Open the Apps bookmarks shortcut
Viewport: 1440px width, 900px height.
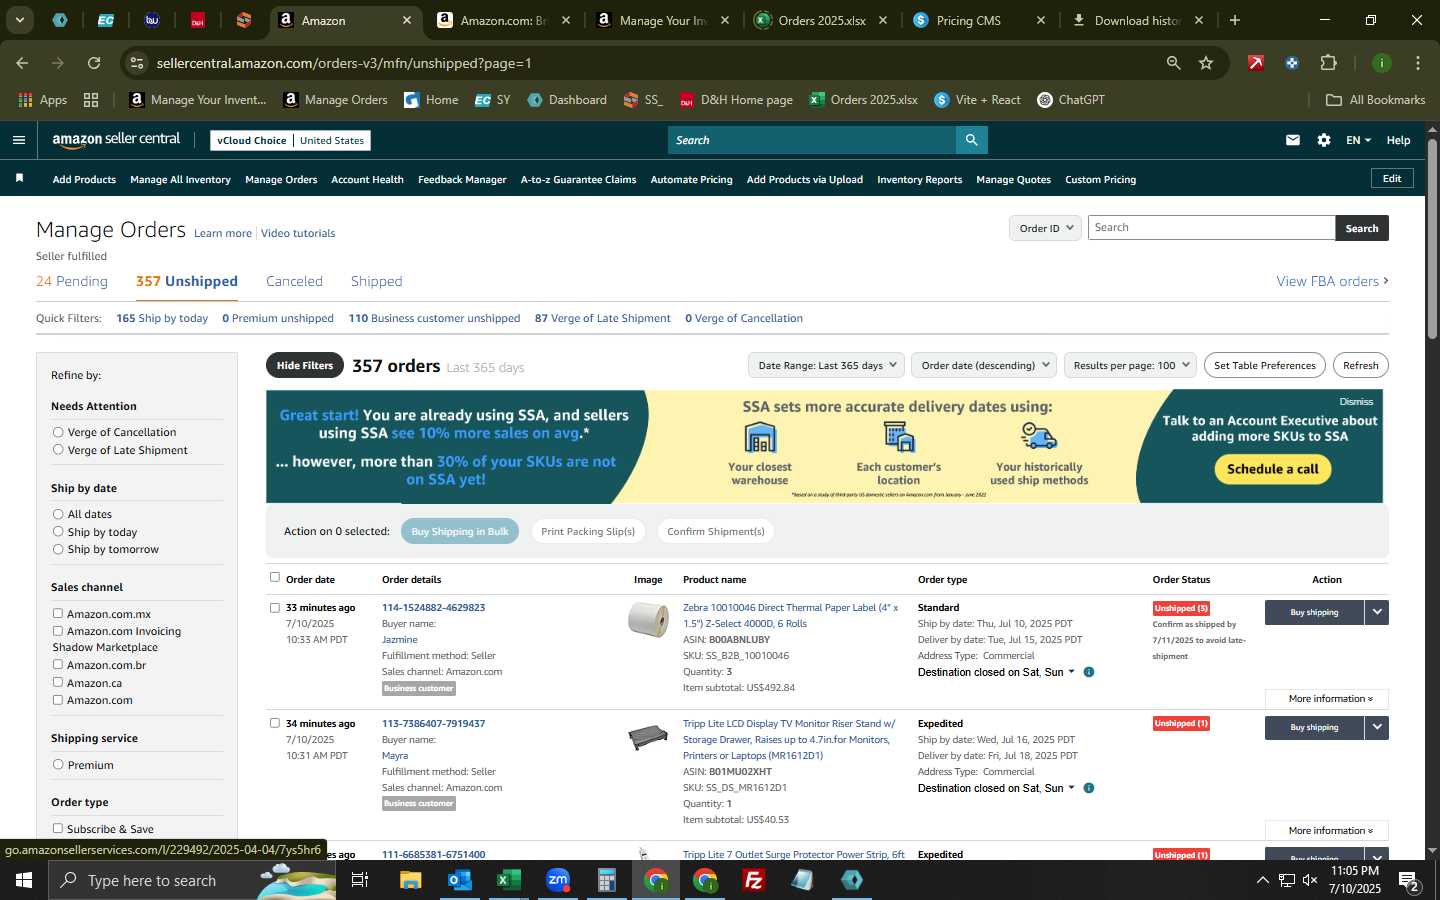(42, 100)
